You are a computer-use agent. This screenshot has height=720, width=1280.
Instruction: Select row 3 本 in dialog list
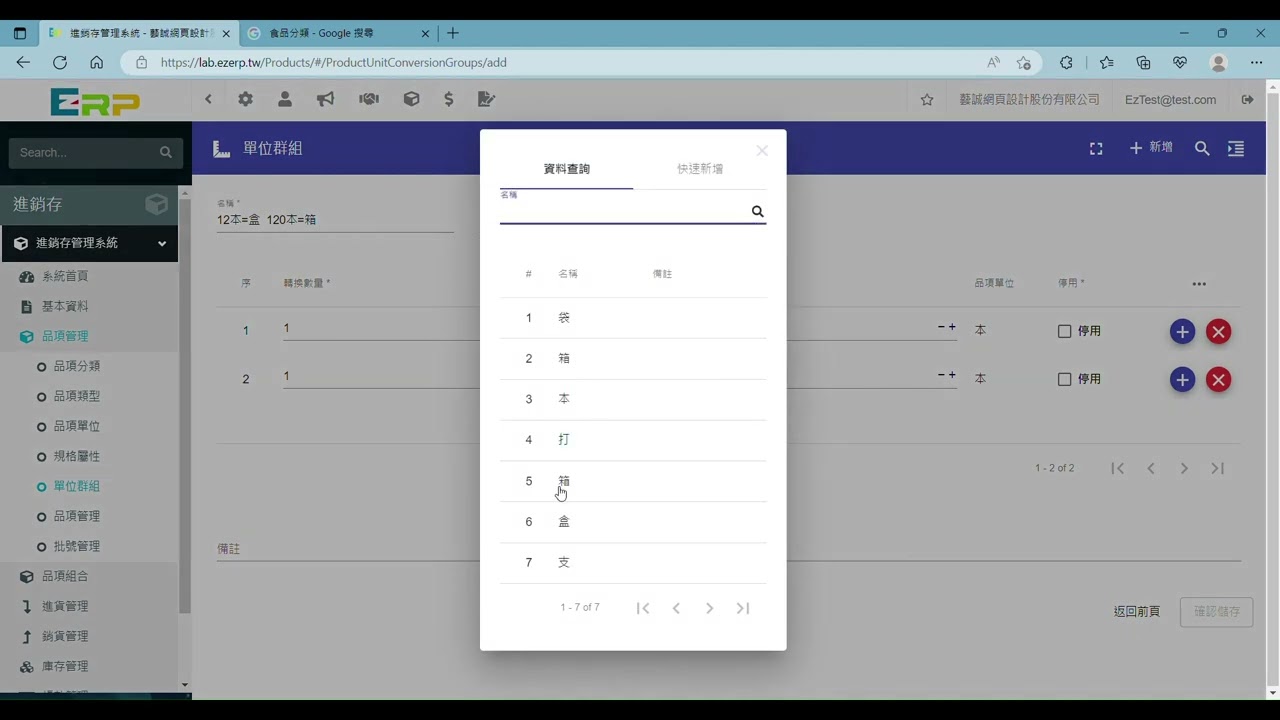633,399
